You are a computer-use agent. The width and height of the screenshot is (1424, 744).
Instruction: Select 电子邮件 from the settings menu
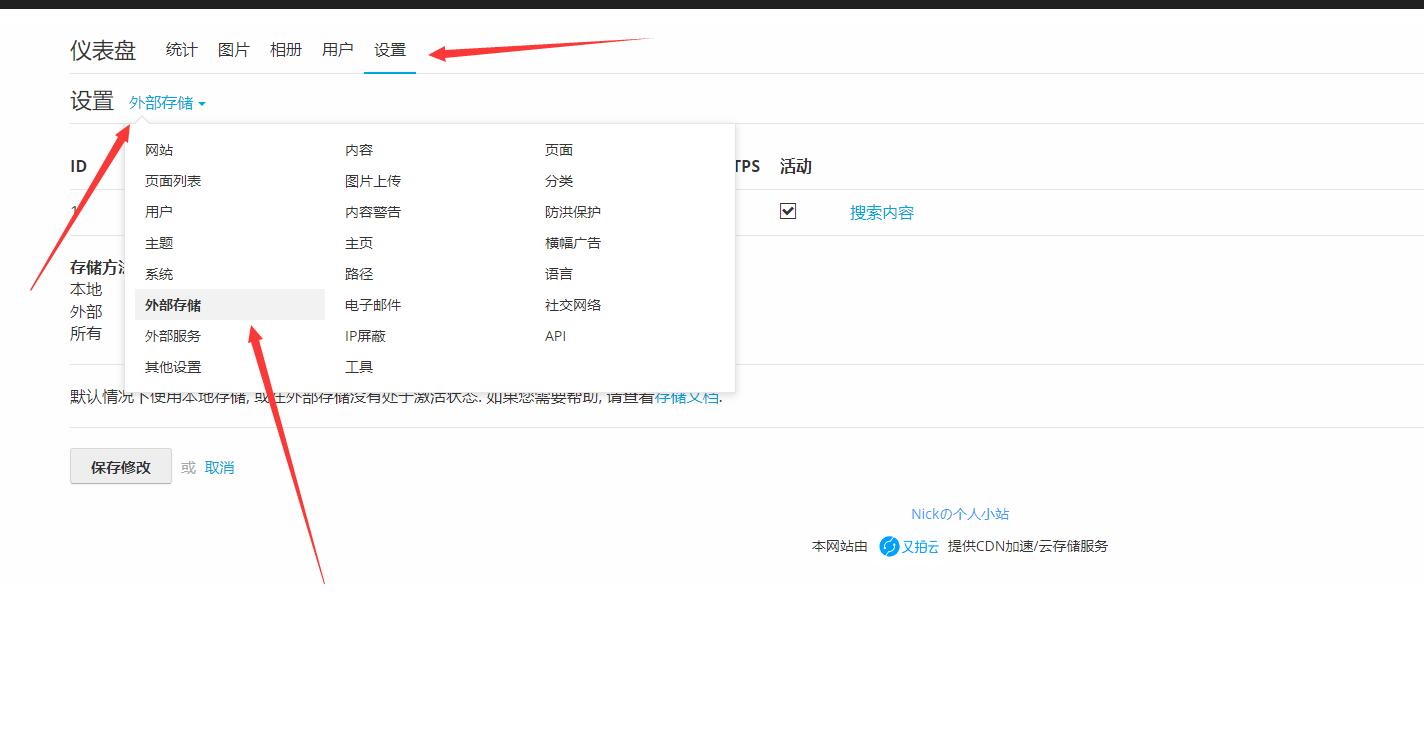373,304
